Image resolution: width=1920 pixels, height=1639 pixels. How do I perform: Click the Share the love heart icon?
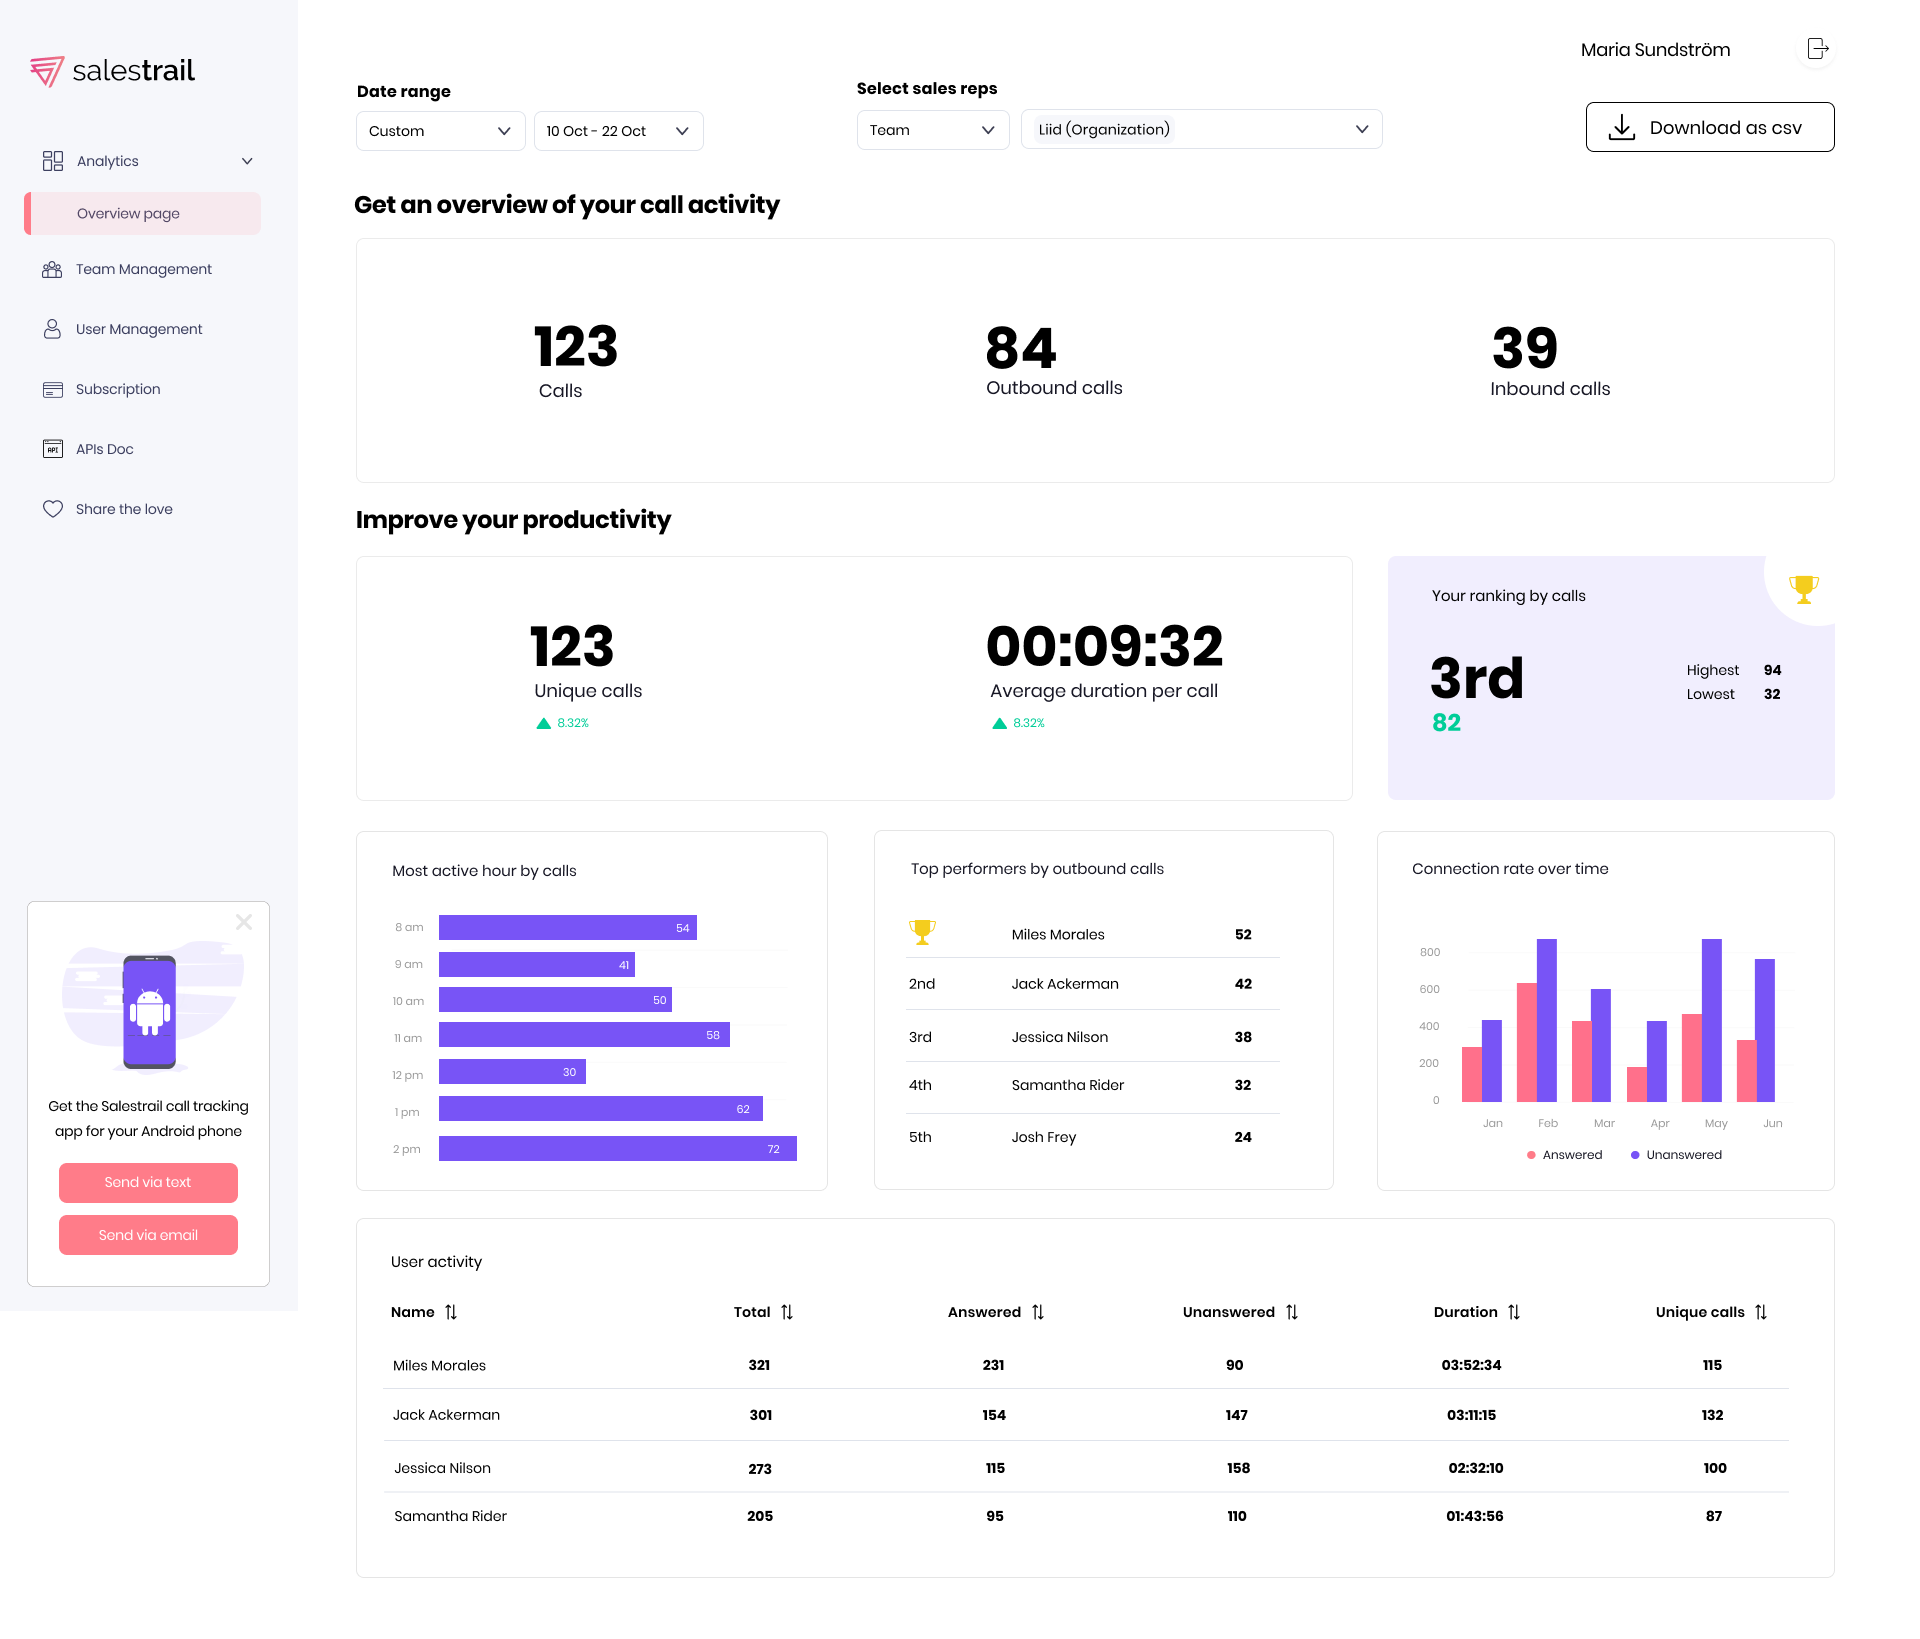pos(52,509)
